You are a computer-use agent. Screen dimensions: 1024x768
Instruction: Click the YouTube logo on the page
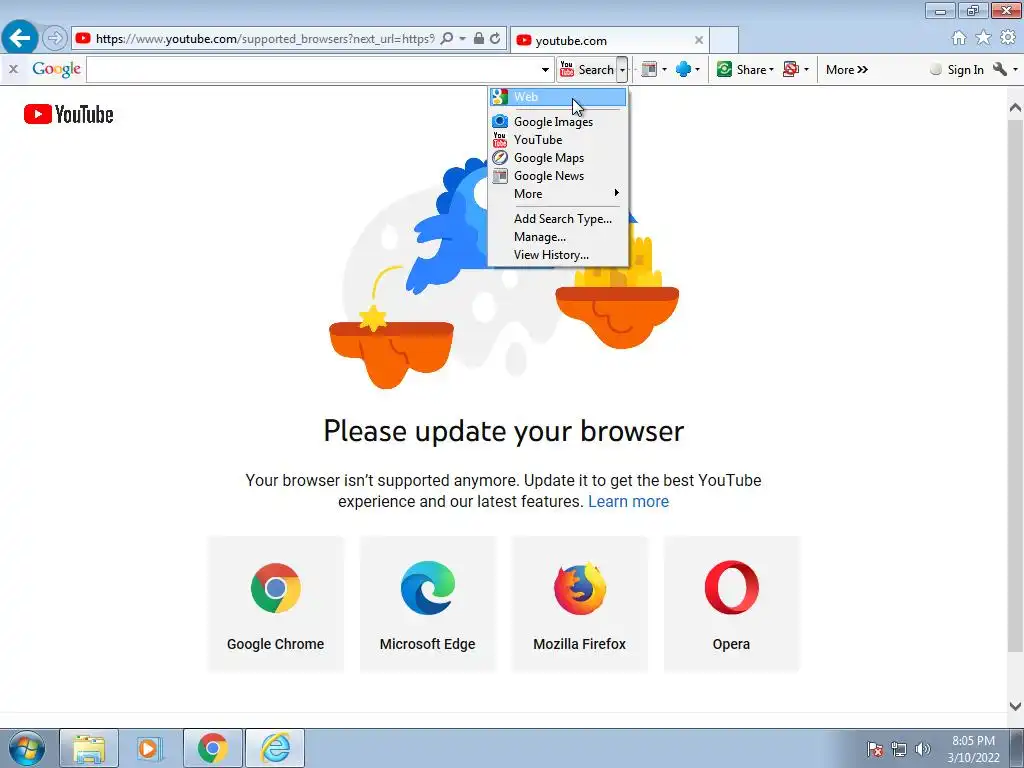tap(69, 114)
